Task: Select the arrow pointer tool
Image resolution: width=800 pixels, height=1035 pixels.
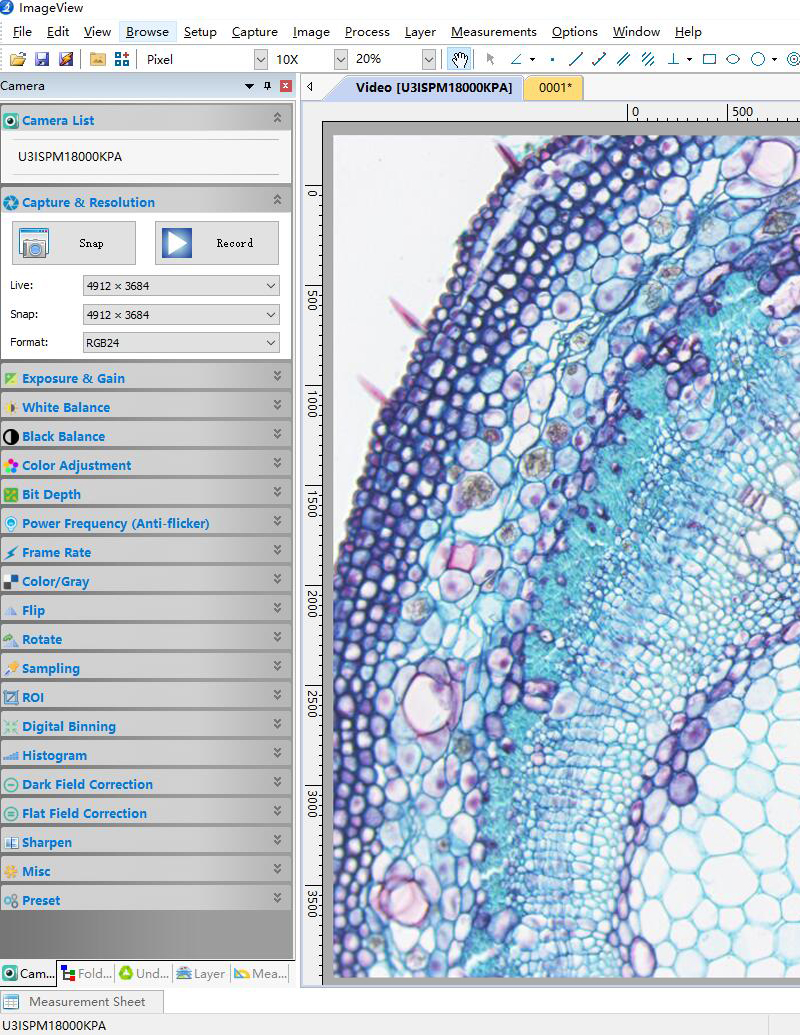Action: click(x=490, y=59)
